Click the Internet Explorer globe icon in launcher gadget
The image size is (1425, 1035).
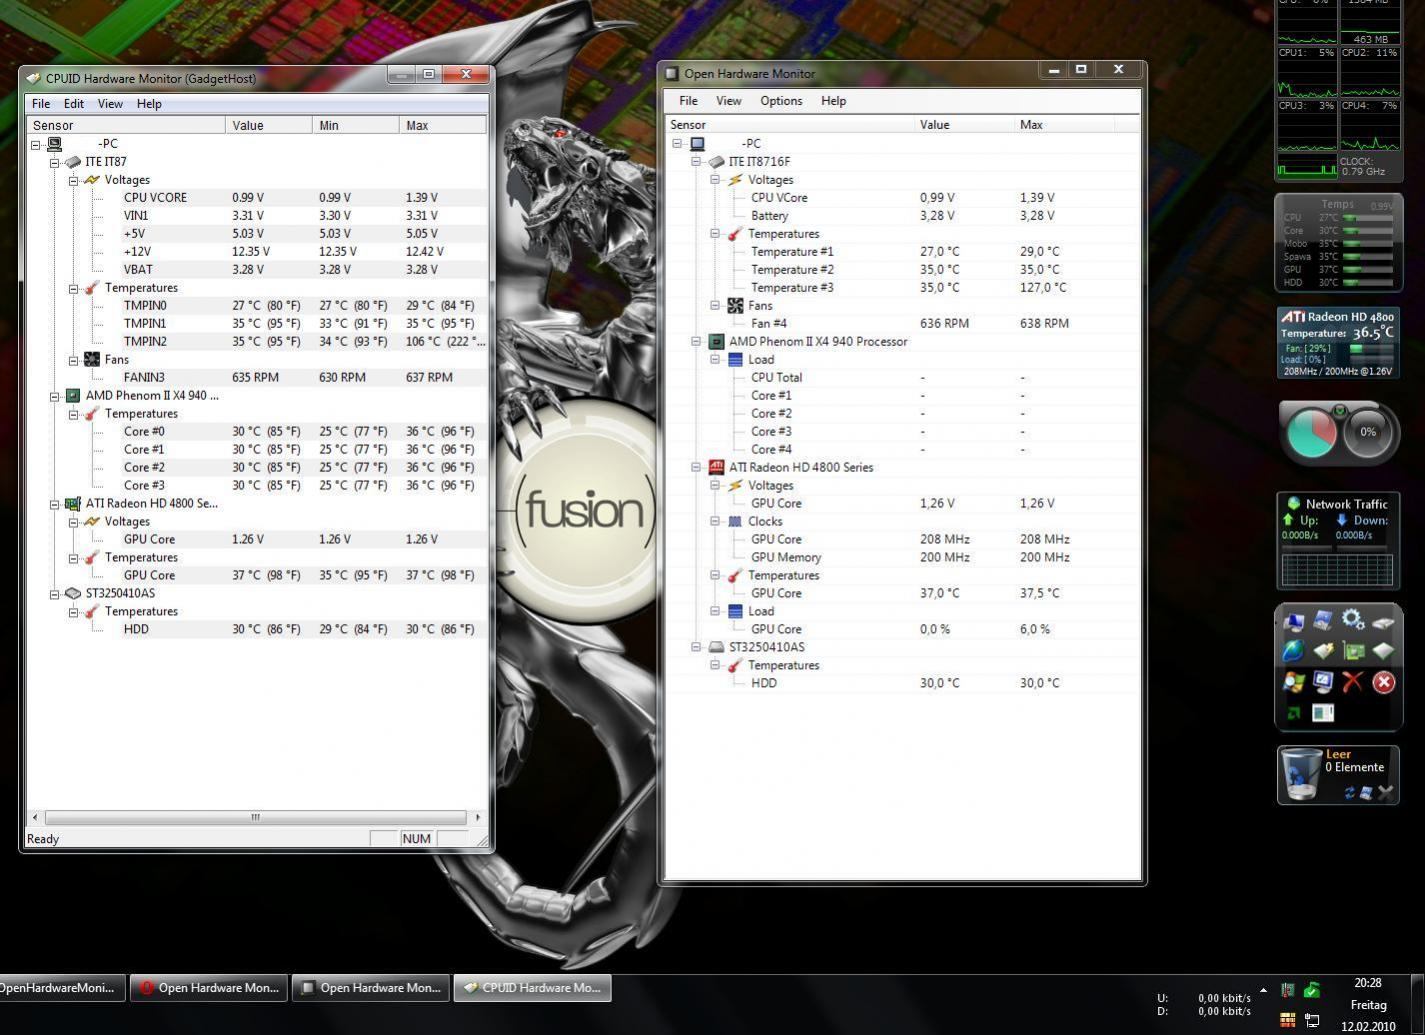[x=1294, y=651]
